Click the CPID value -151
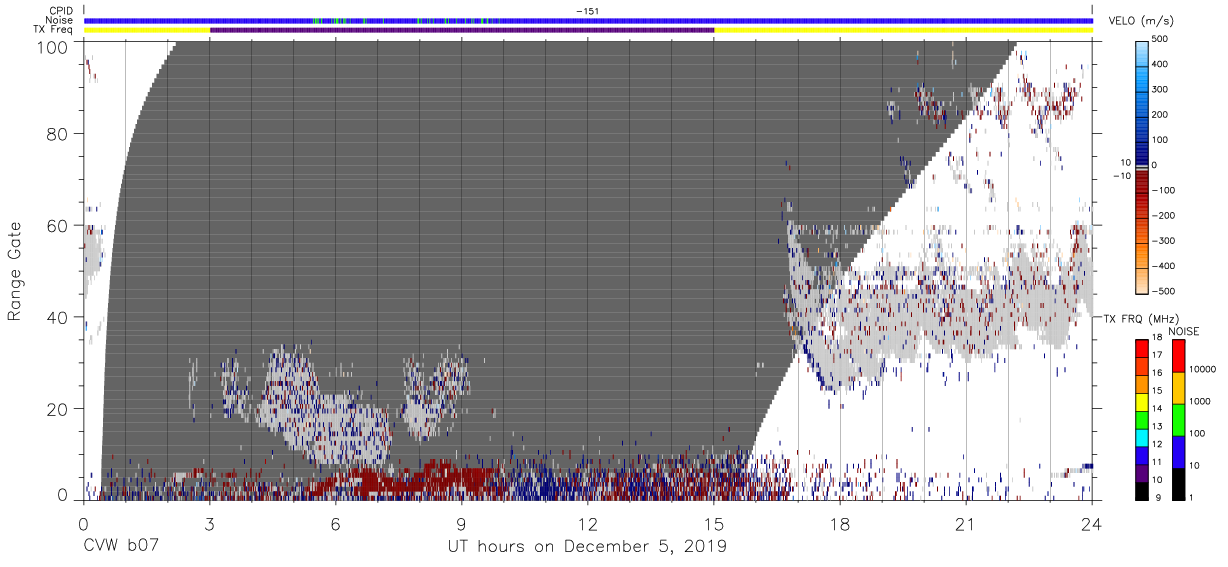The image size is (1228, 567). [x=587, y=11]
